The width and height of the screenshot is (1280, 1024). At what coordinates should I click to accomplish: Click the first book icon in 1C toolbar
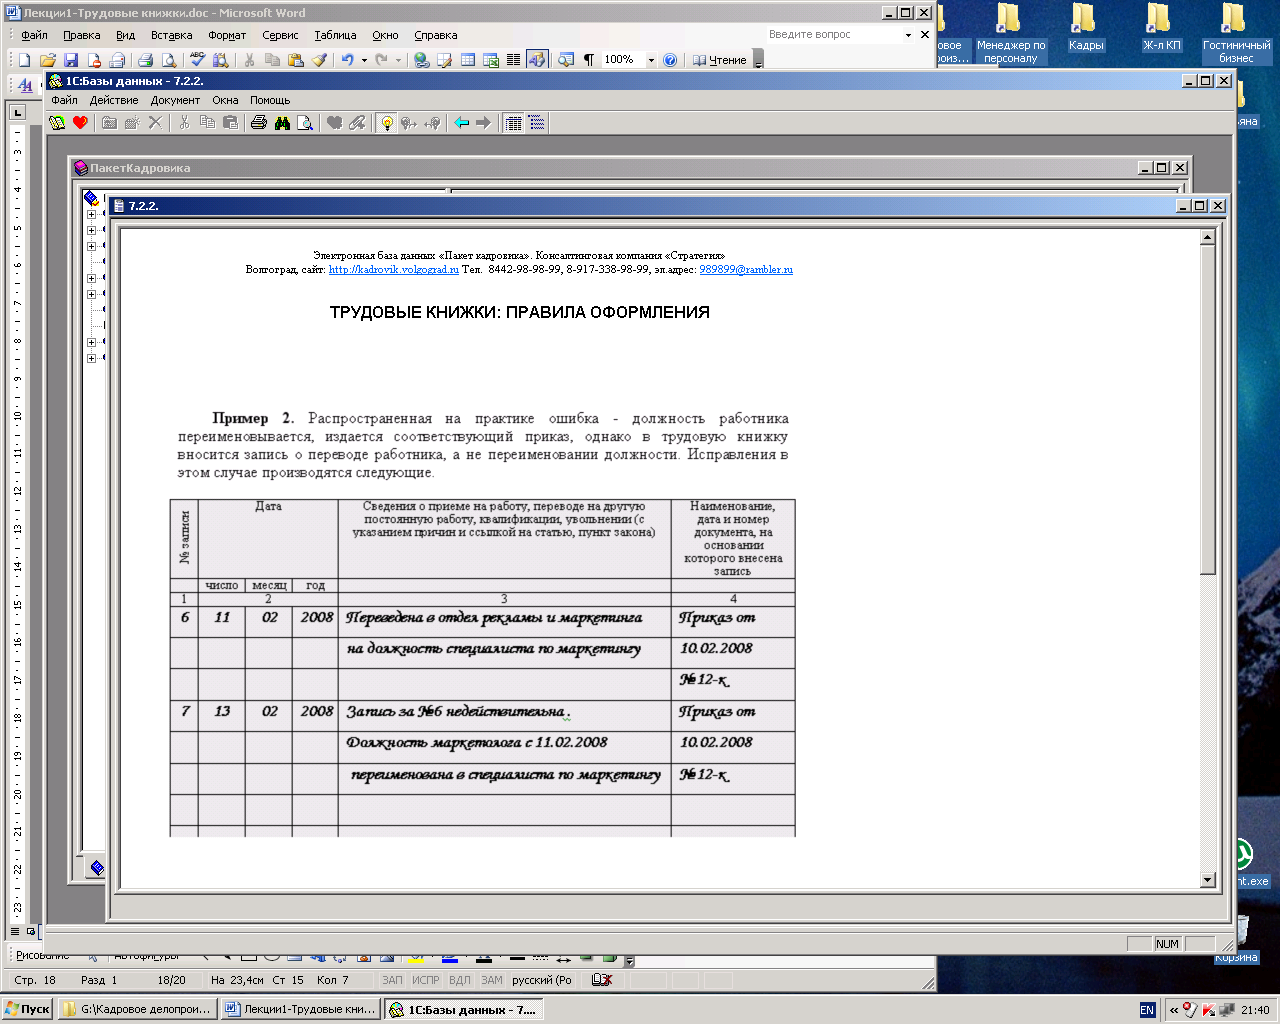(57, 123)
